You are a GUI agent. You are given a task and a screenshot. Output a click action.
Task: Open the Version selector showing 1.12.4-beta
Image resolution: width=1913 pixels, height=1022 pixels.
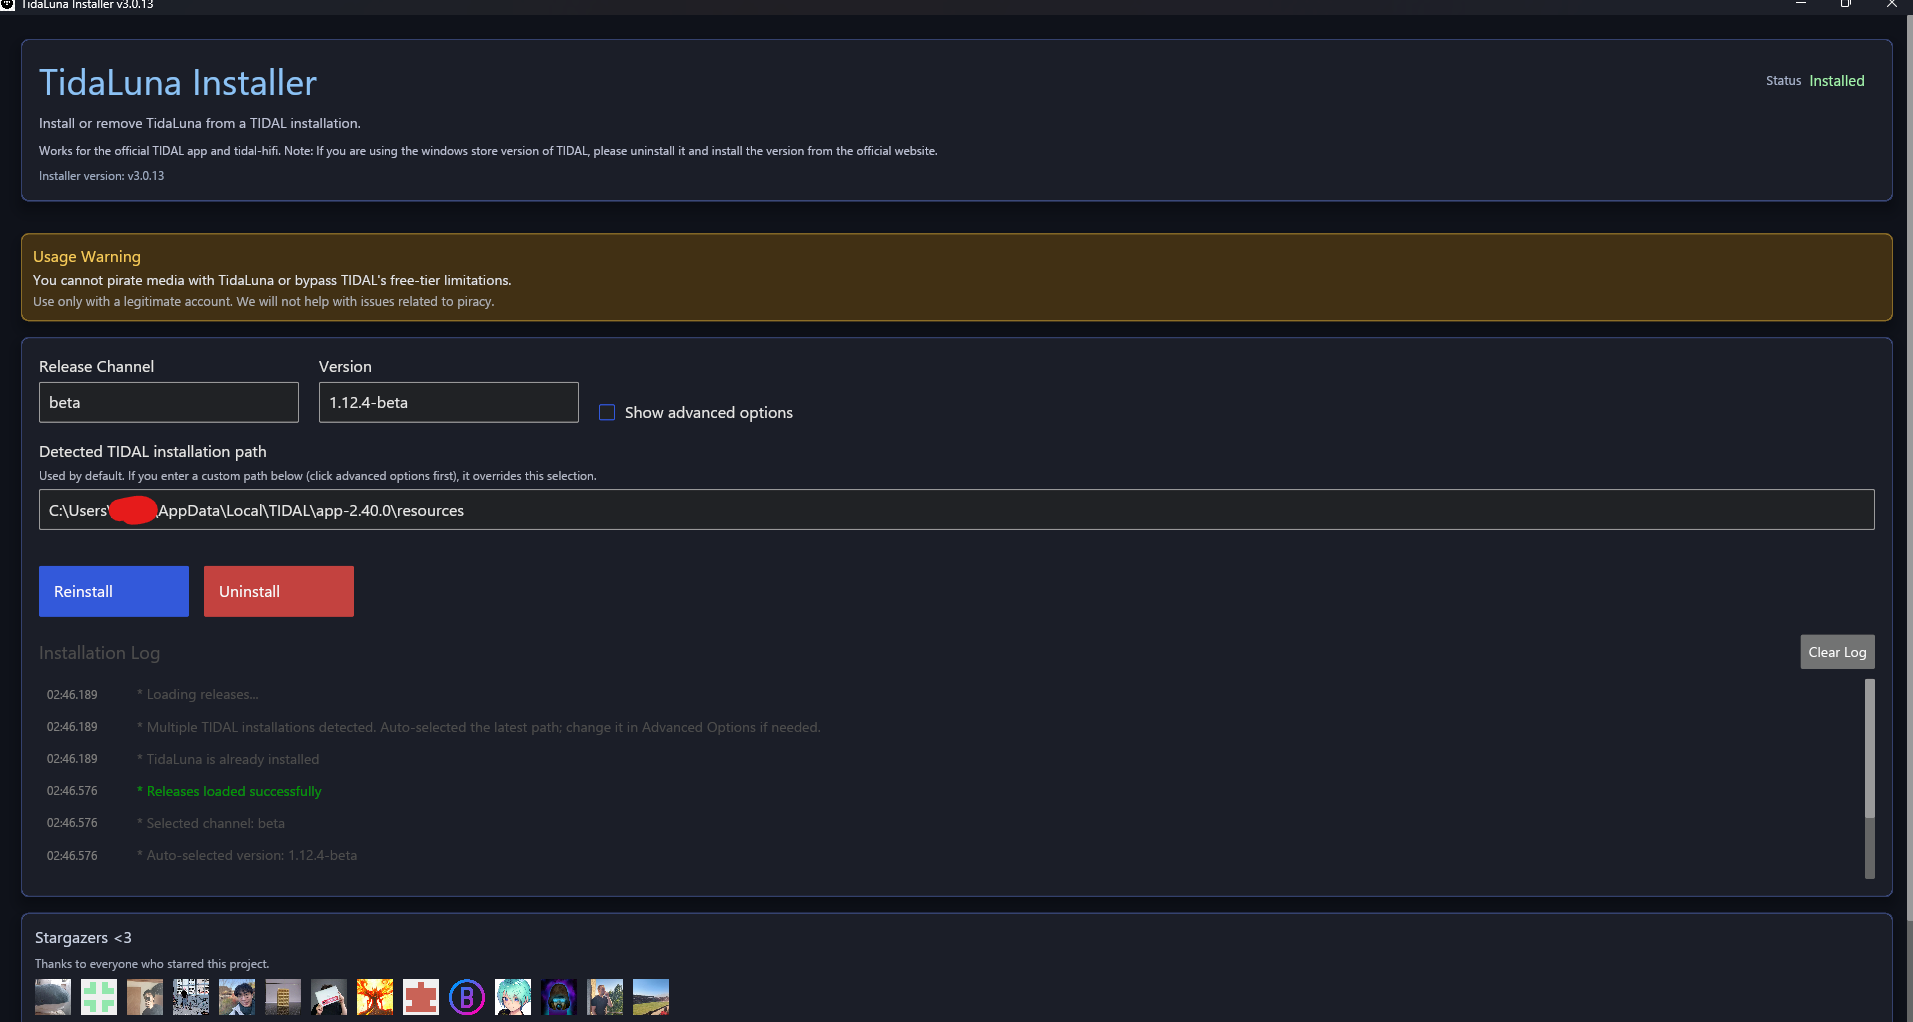tap(447, 402)
